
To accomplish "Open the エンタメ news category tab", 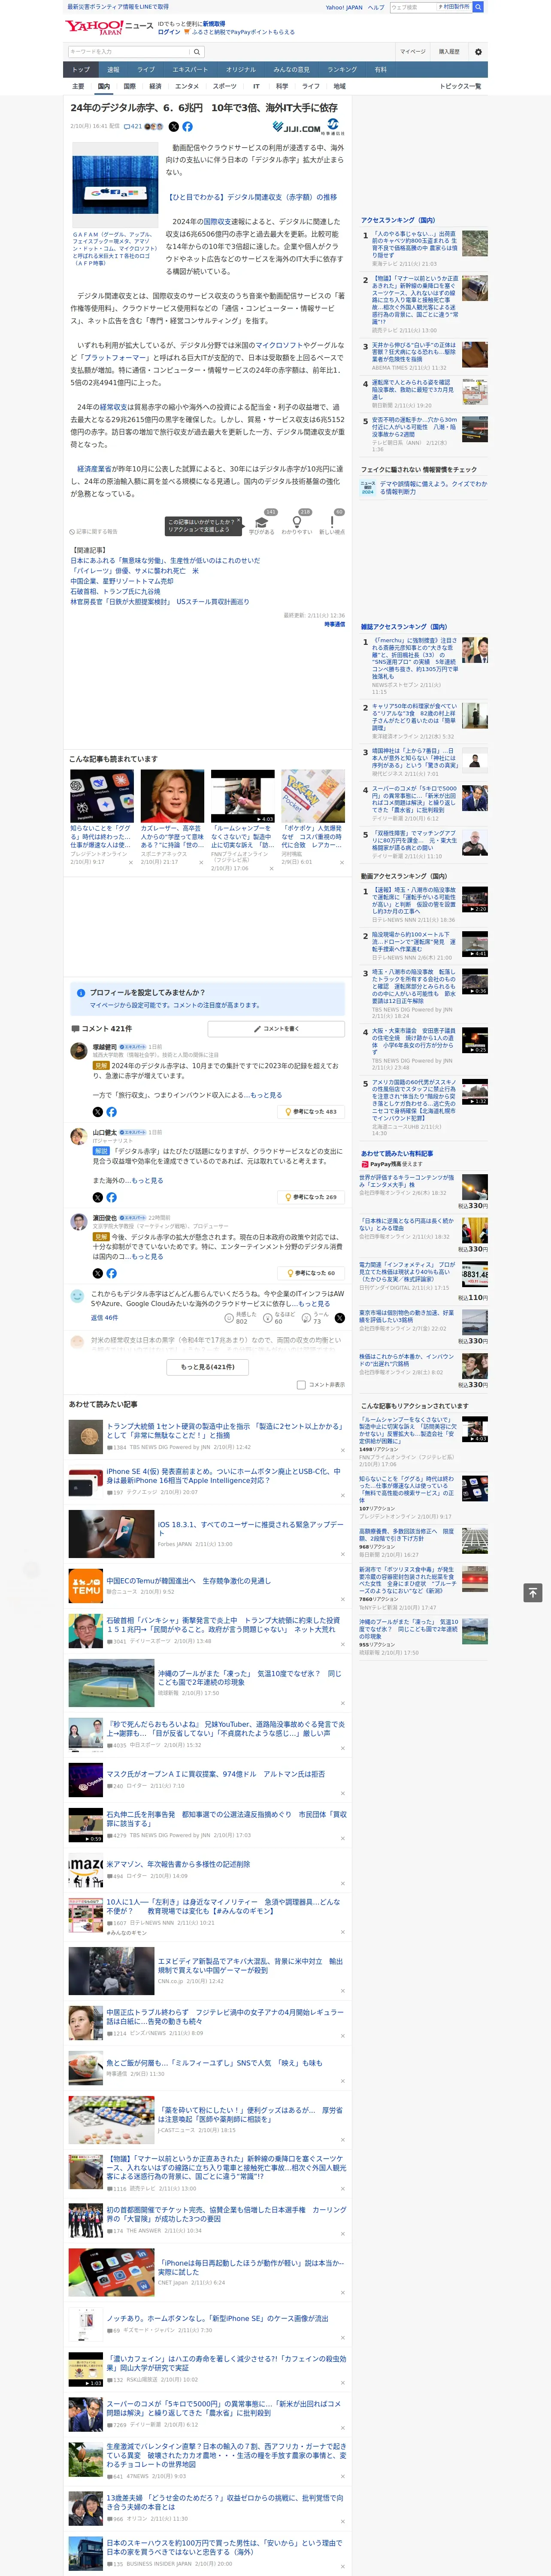I will (187, 86).
